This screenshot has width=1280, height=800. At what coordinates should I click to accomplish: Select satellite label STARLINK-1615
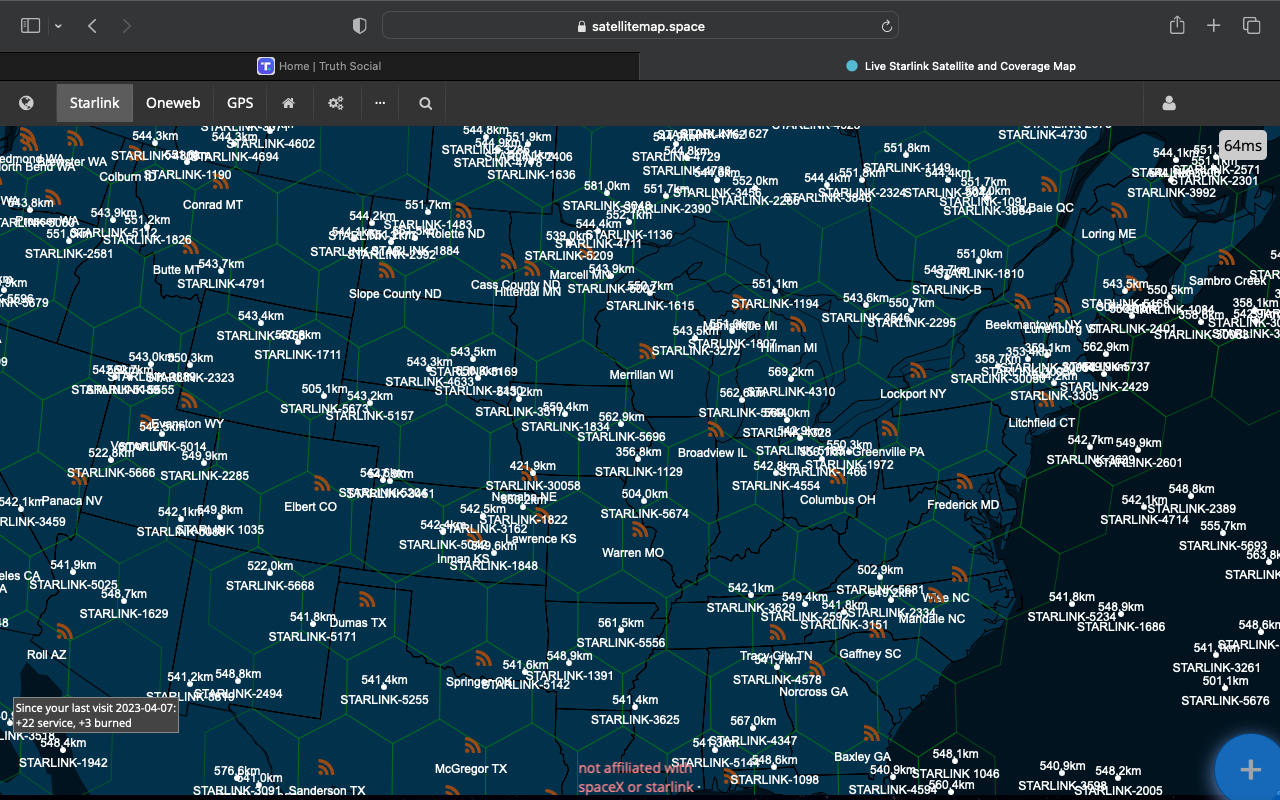[x=650, y=306]
